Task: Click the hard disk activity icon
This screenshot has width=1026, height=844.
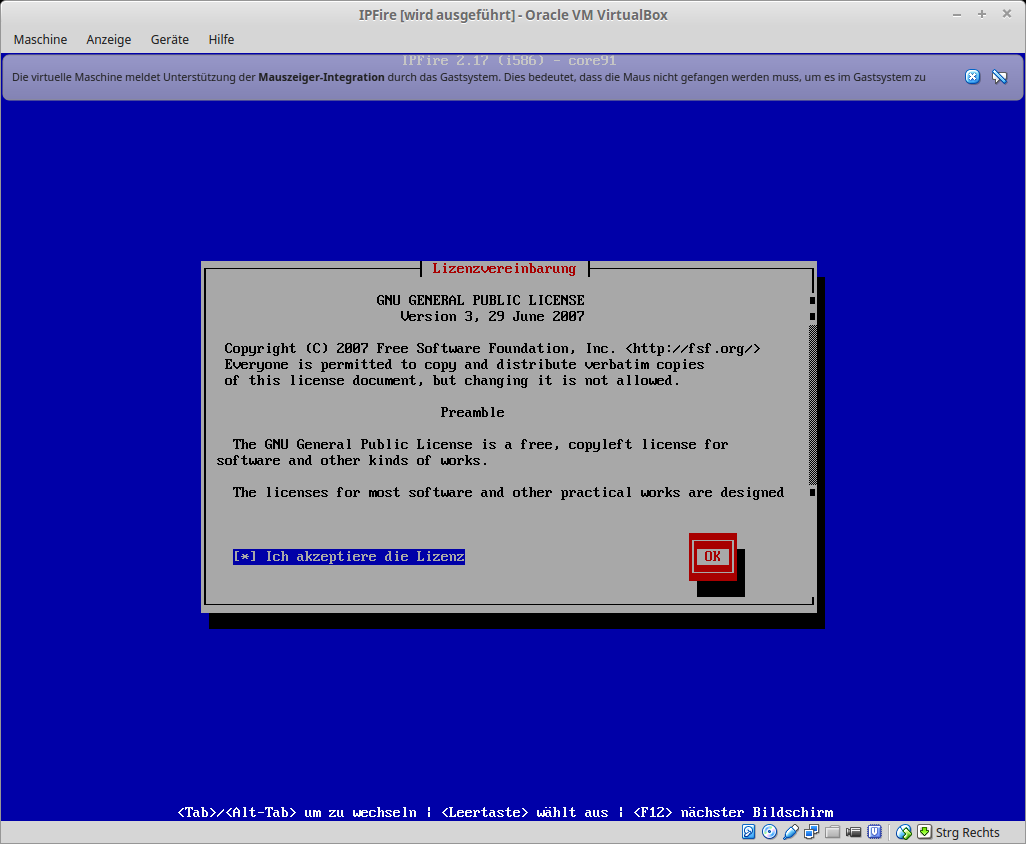Action: pyautogui.click(x=749, y=832)
